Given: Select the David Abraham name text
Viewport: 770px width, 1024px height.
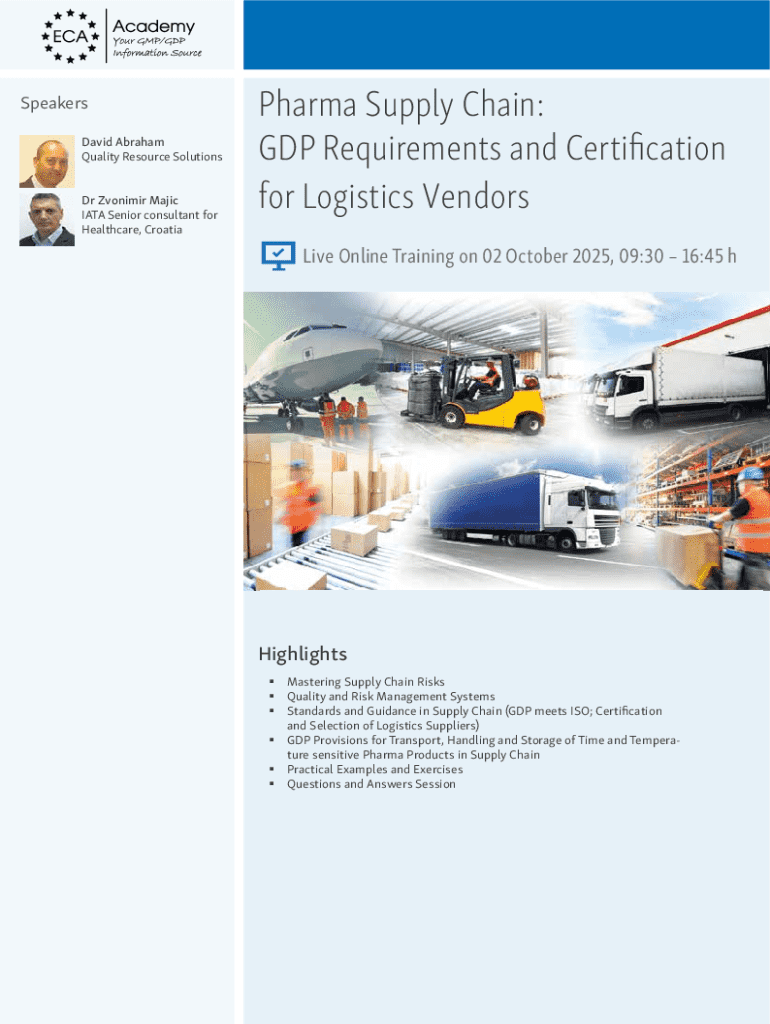Looking at the screenshot, I should [123, 142].
